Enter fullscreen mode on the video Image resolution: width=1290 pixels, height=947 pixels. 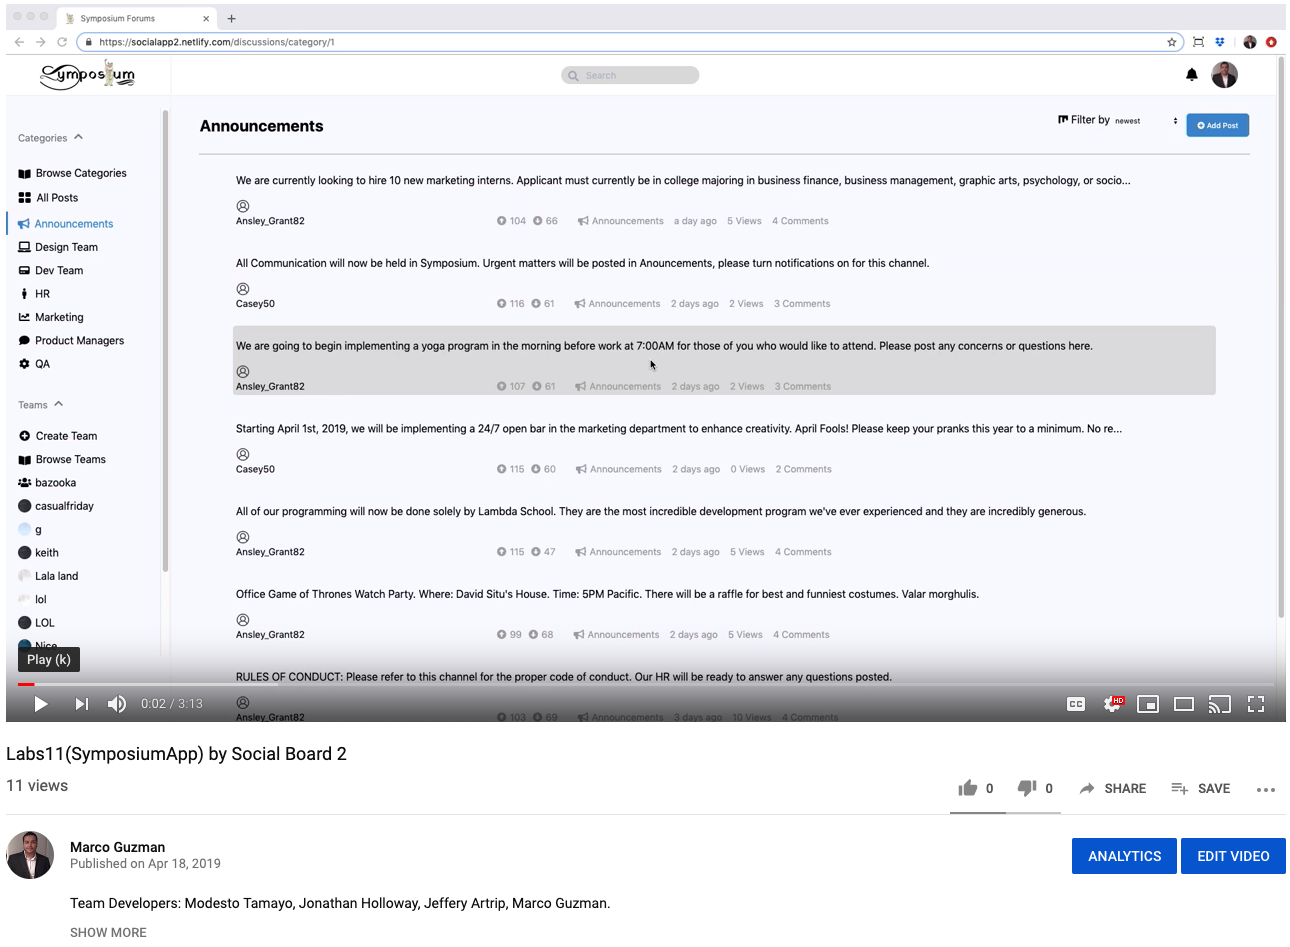pos(1256,704)
